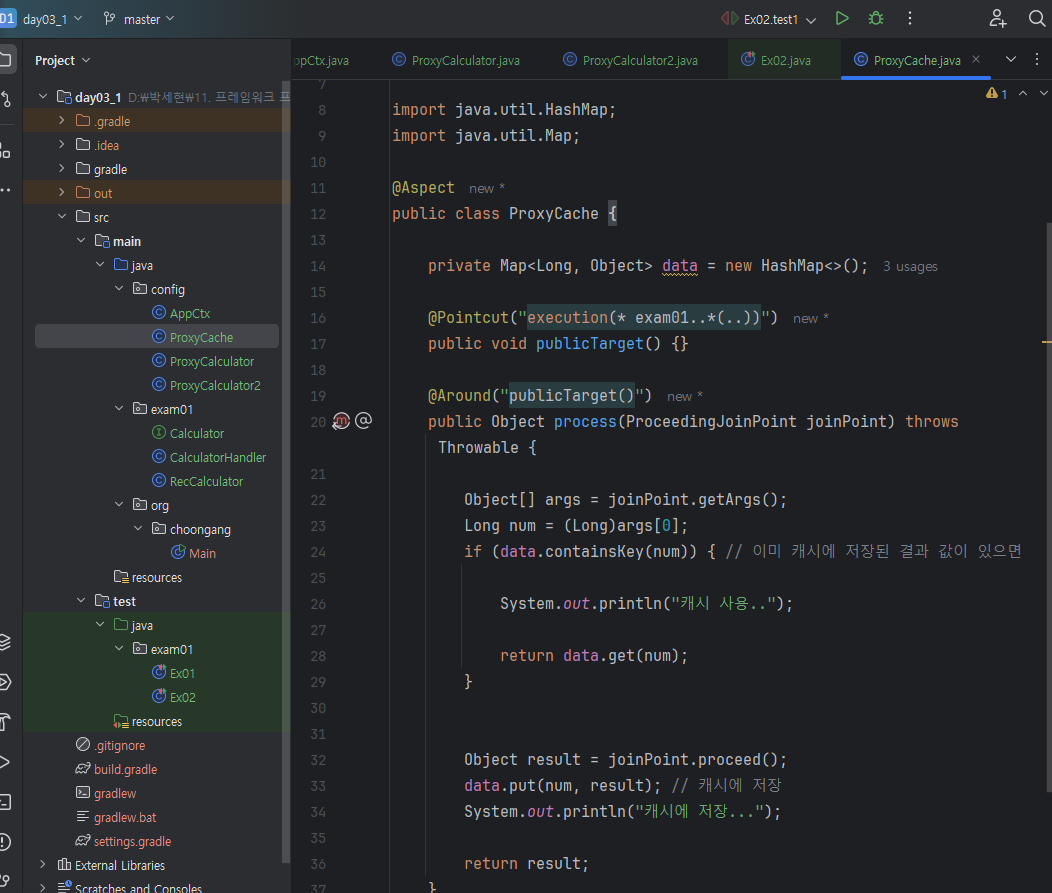Open Structure tool window from left stripe
This screenshot has width=1052, height=893.
tap(5, 151)
